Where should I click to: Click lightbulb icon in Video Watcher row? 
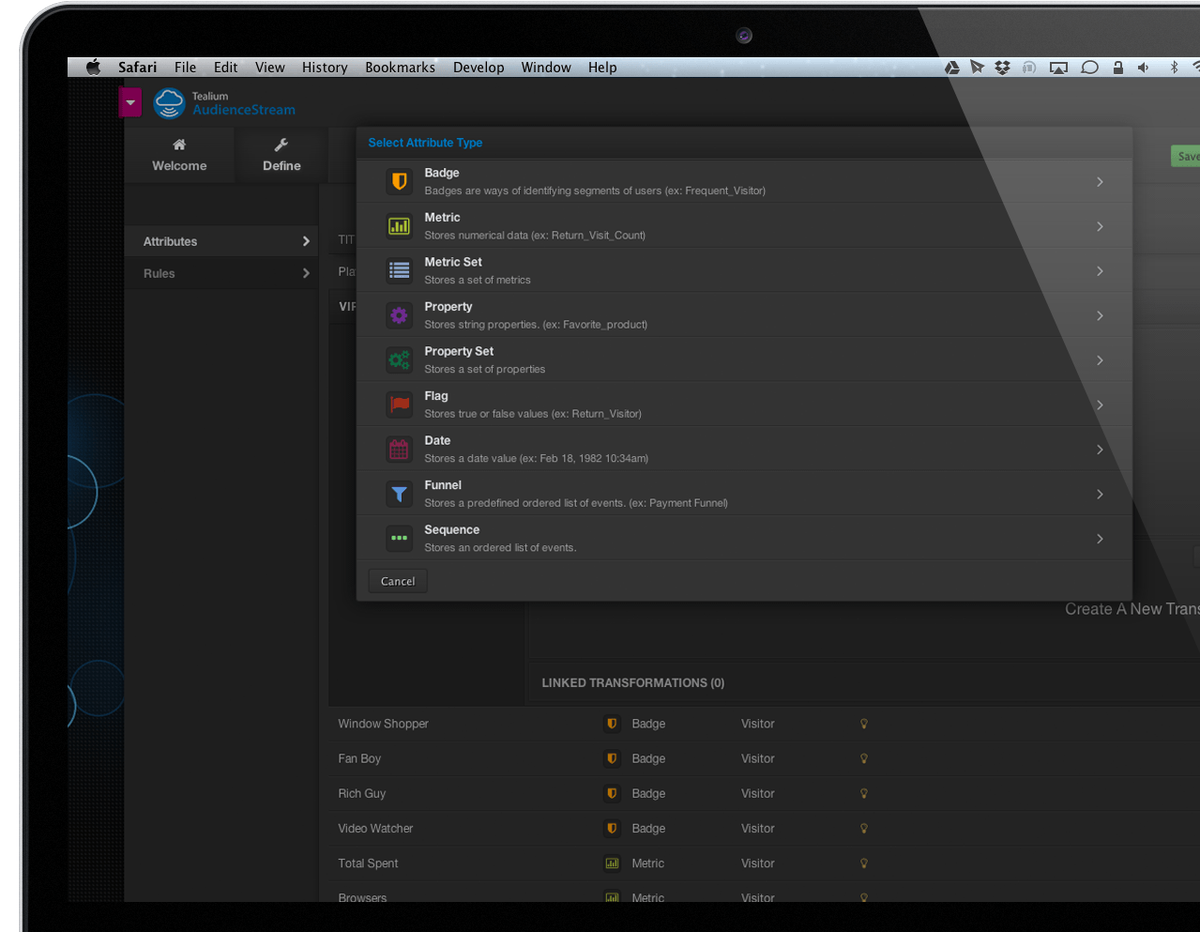[x=864, y=829]
